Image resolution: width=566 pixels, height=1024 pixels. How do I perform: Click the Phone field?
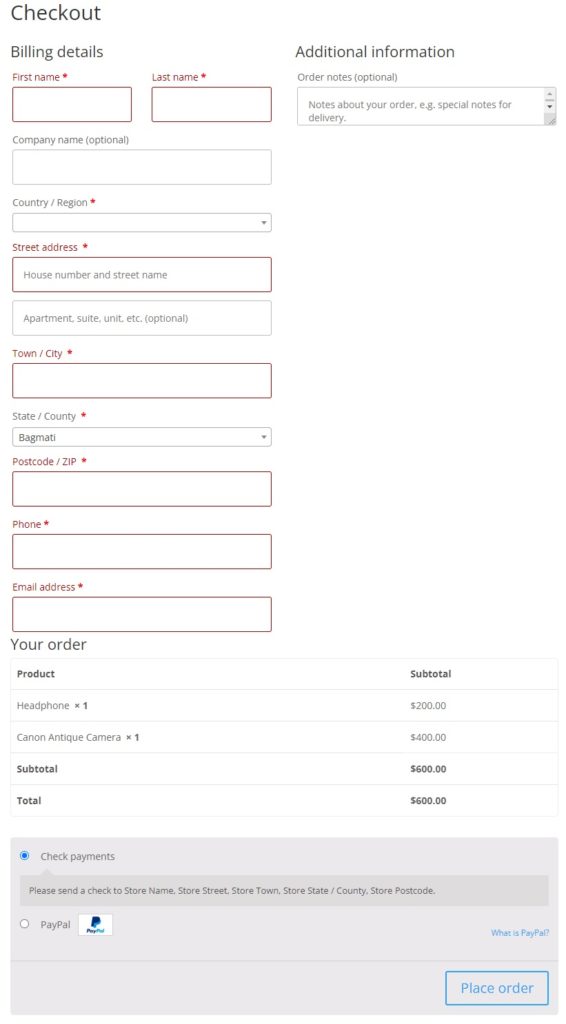pyautogui.click(x=142, y=552)
